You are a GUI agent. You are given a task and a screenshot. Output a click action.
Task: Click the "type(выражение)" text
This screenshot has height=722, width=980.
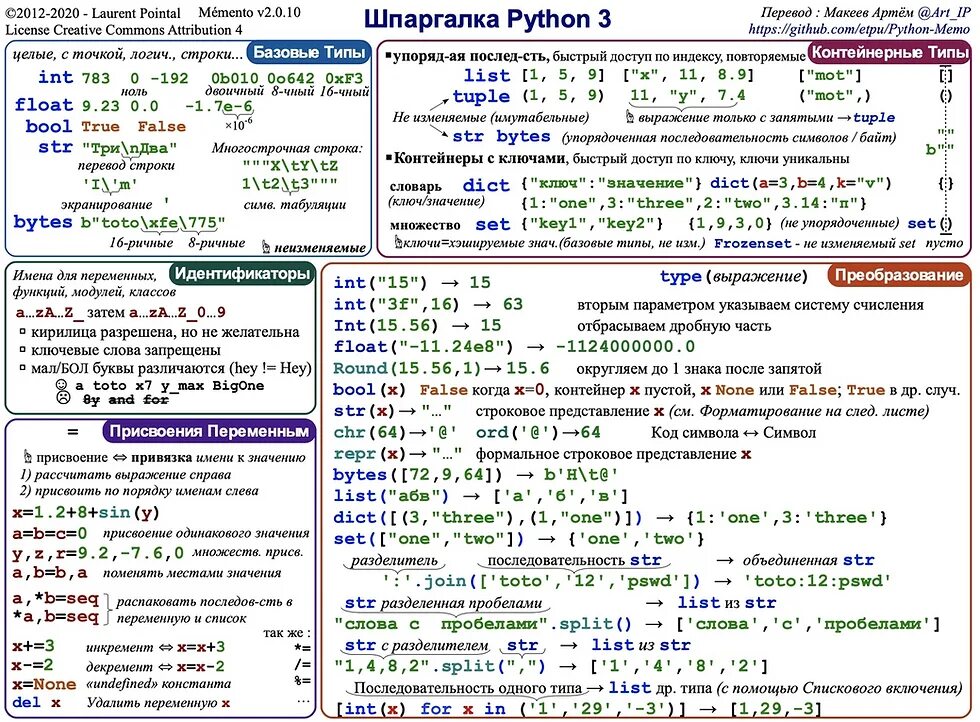coord(733,276)
